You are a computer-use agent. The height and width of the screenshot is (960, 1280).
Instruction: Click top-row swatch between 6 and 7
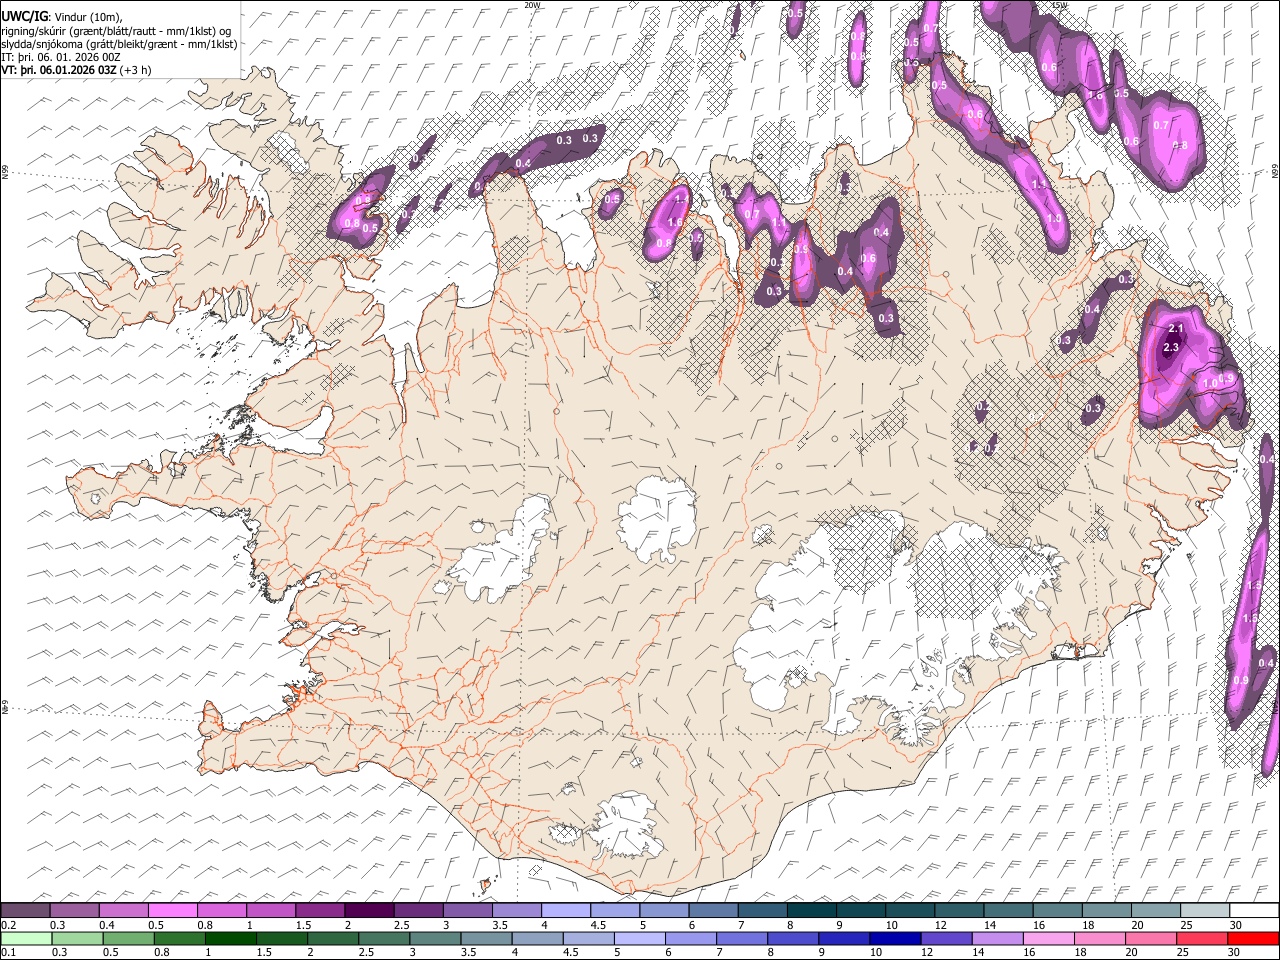click(x=713, y=911)
